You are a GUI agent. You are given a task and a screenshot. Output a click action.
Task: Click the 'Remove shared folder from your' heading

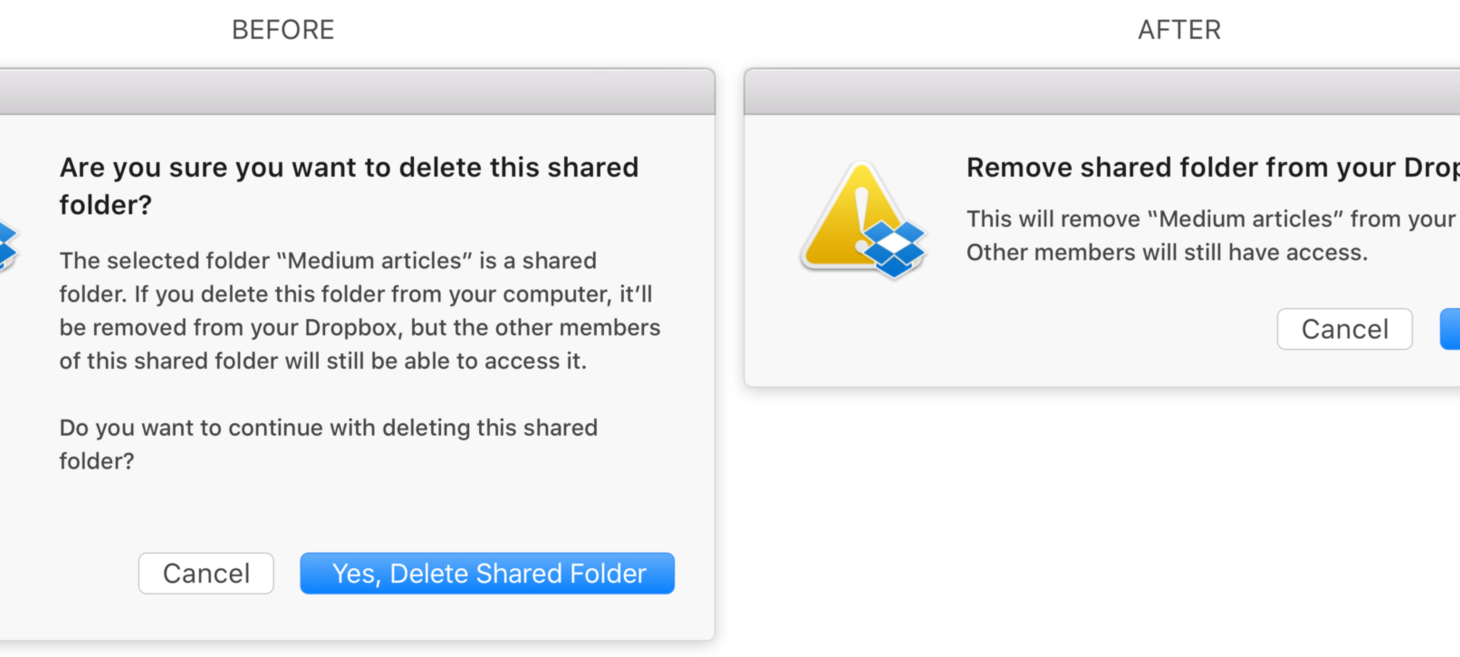pyautogui.click(x=1213, y=168)
